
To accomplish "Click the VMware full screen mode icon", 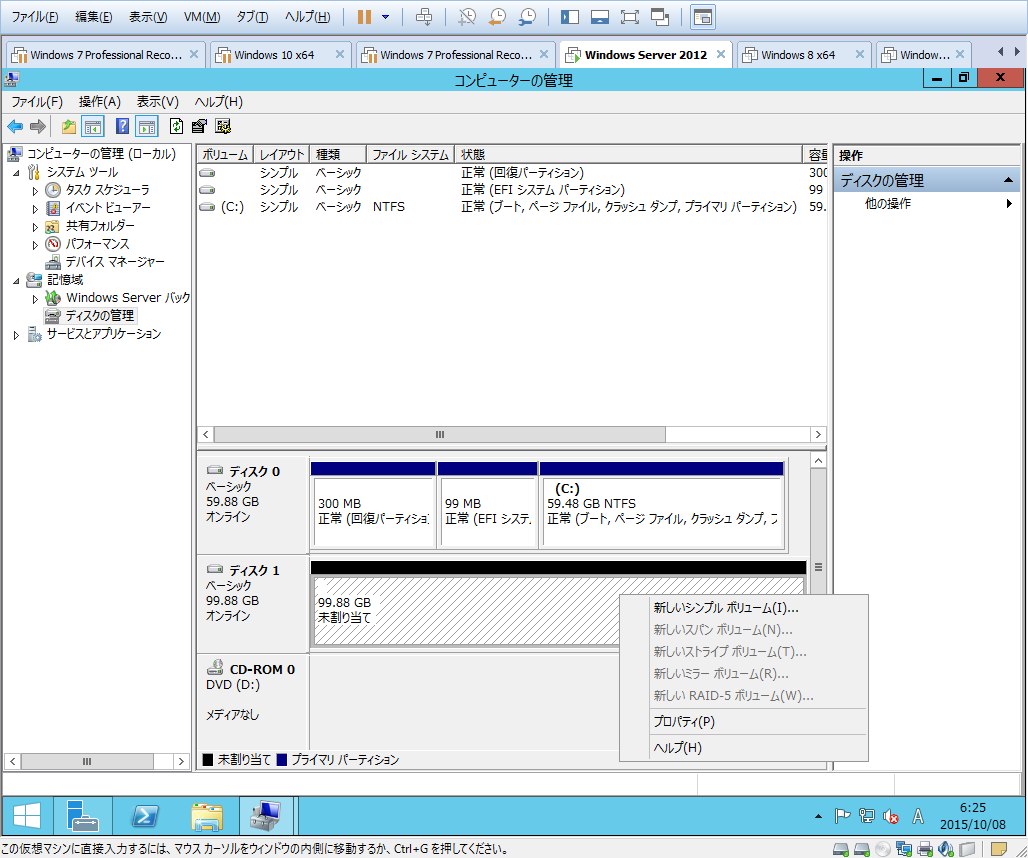I will (x=629, y=16).
